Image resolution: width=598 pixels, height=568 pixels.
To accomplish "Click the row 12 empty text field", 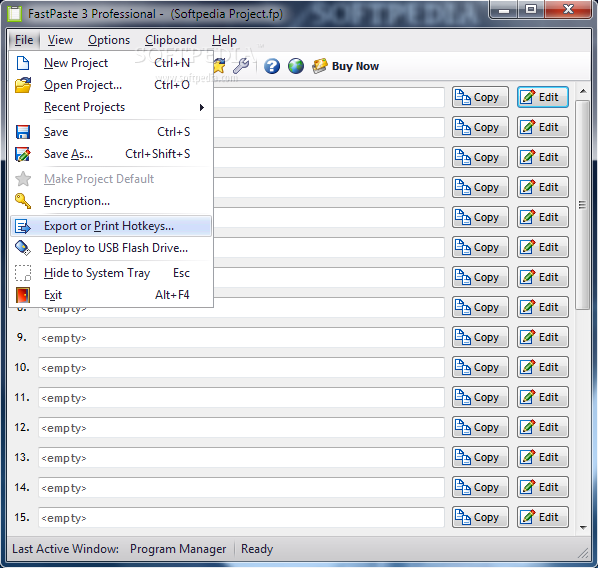I will [241, 428].
